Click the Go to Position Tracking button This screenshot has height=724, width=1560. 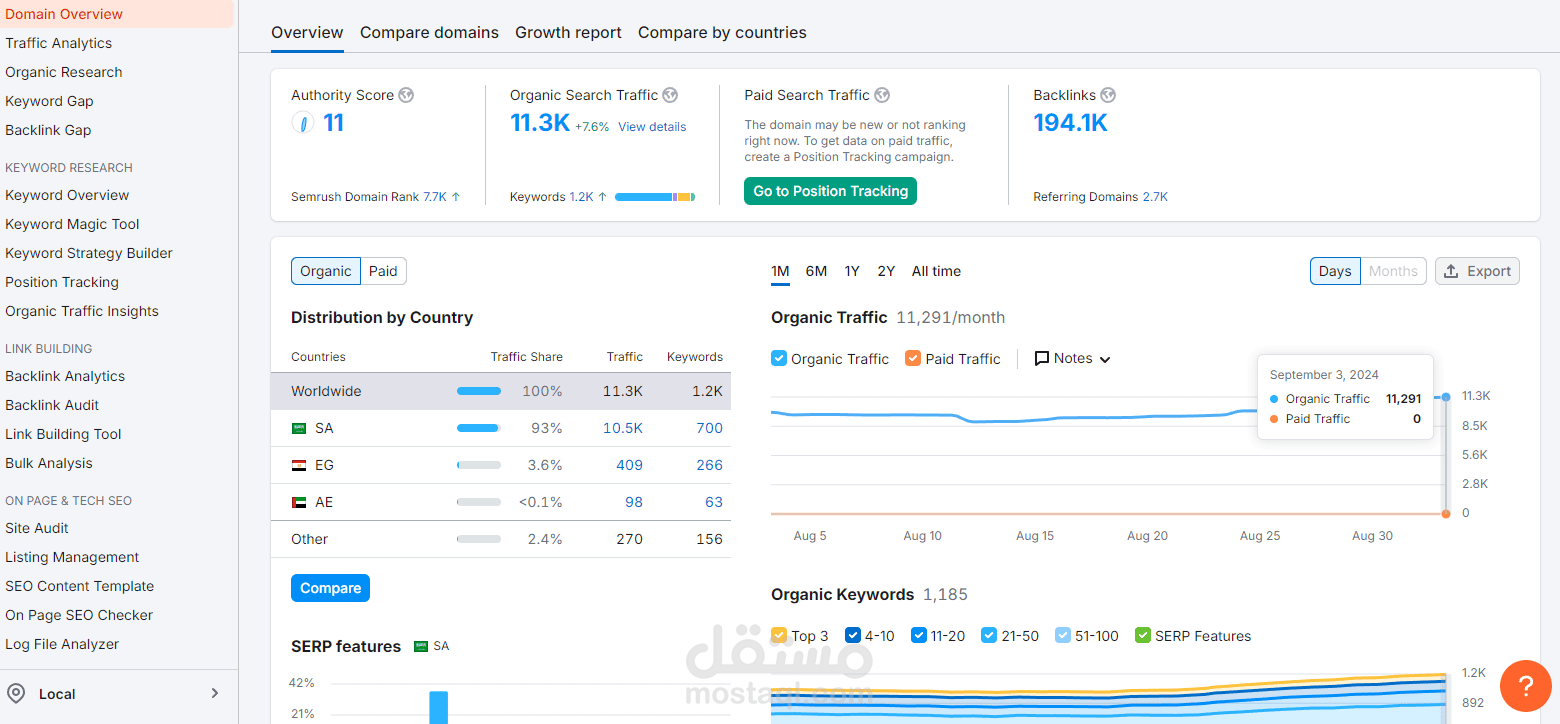pos(830,191)
